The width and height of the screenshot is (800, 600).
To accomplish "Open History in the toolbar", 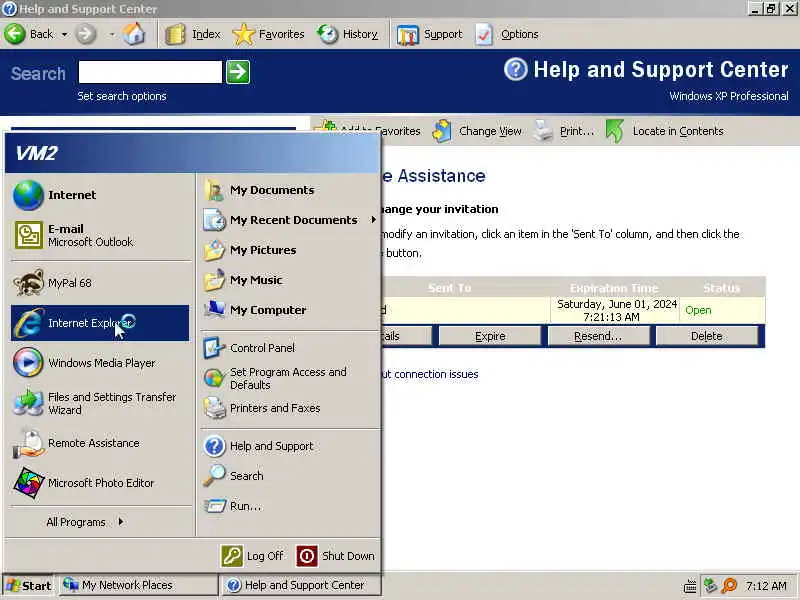I will 347,34.
